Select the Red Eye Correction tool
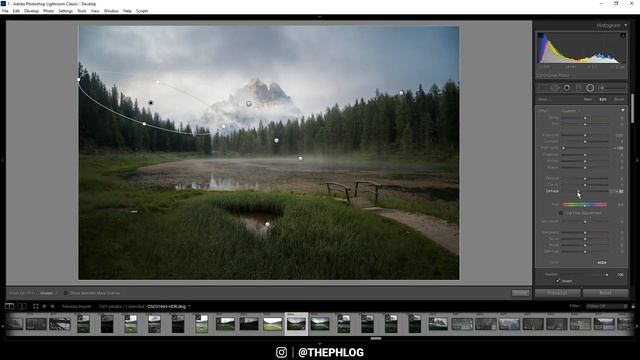640x360 pixels. (x=567, y=88)
